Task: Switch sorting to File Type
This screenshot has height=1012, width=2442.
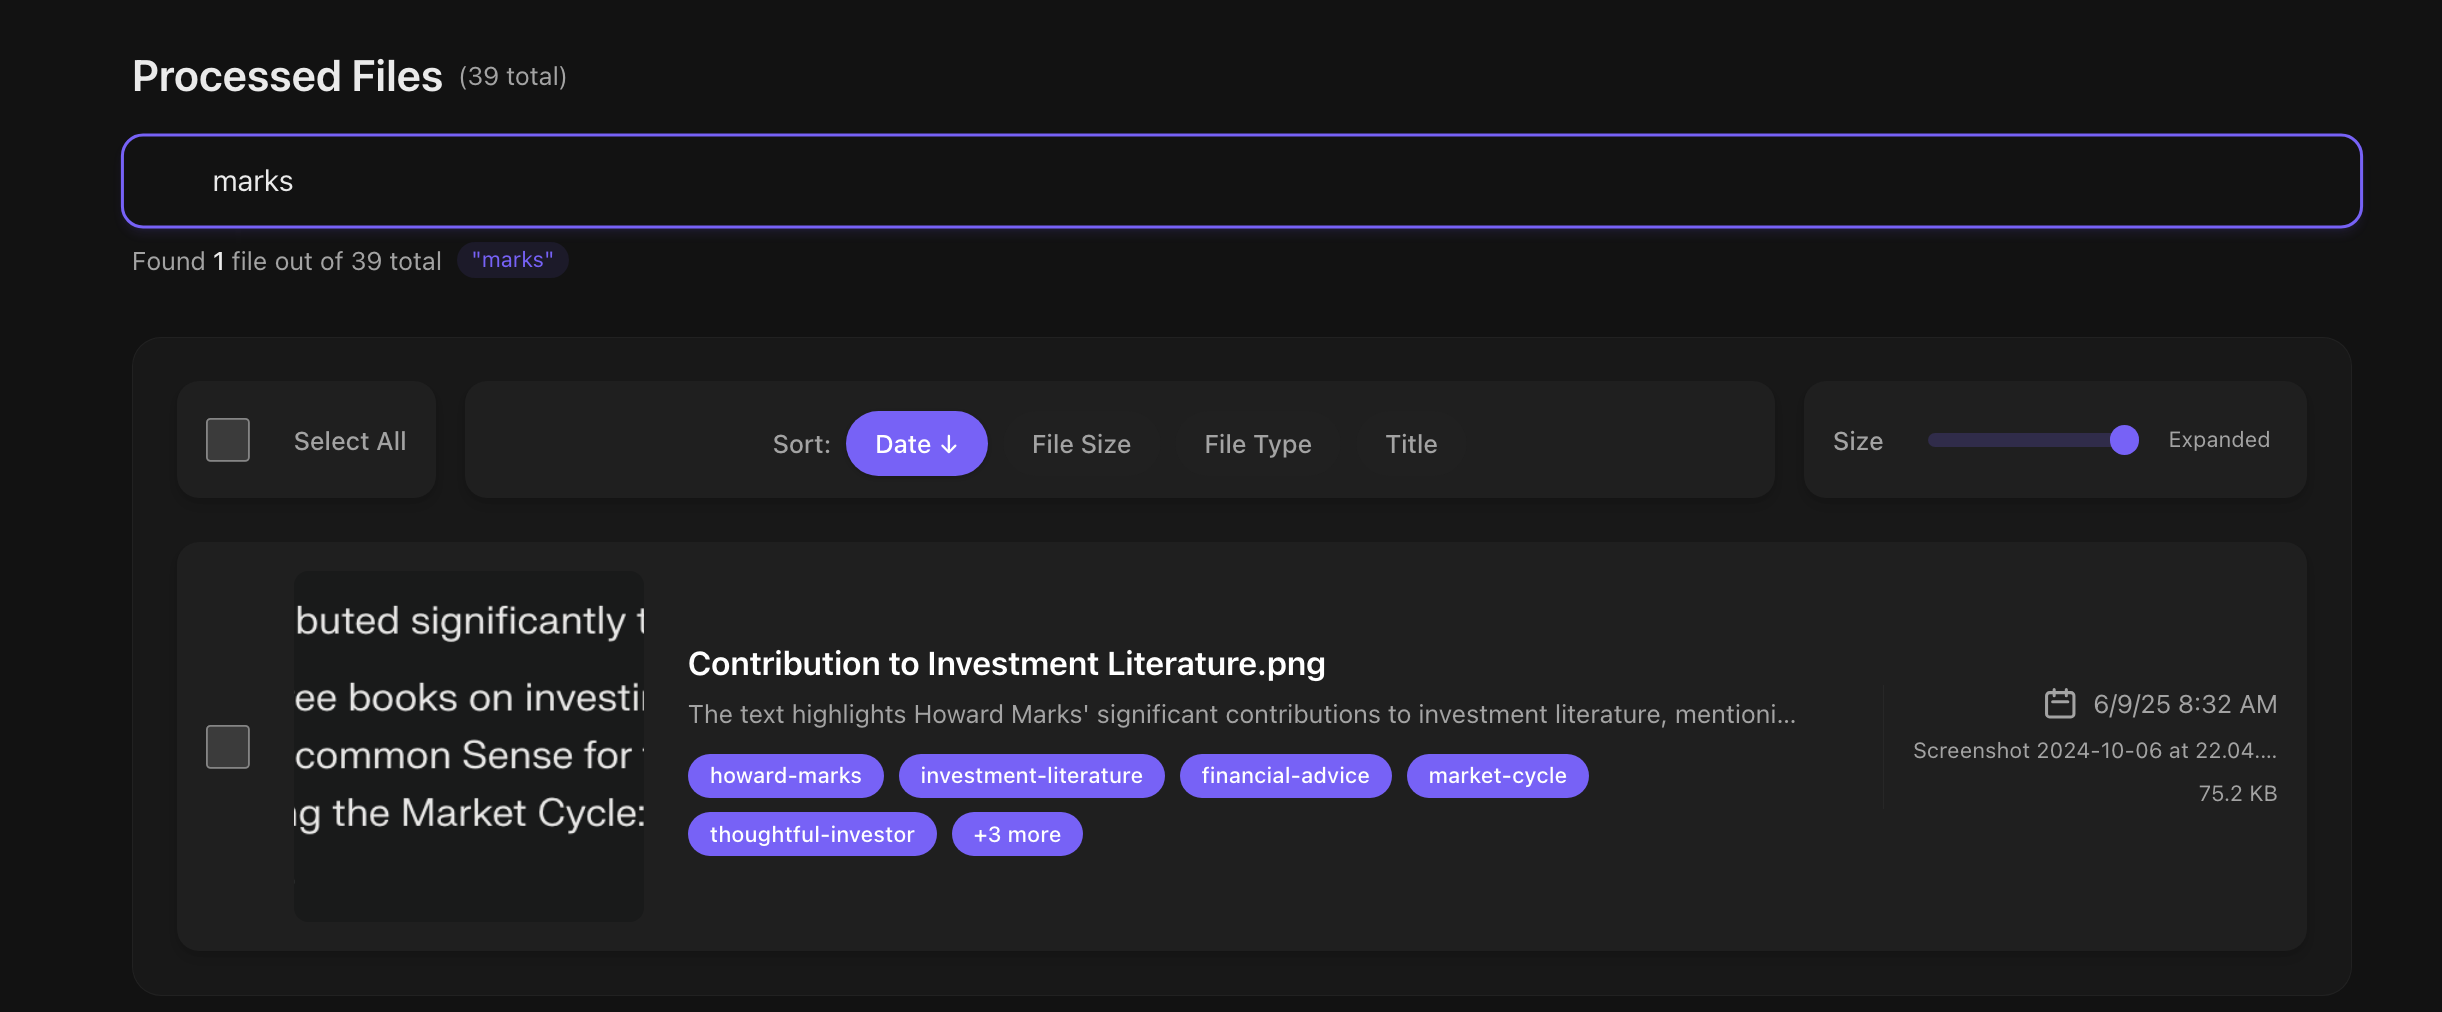Action: click(1256, 443)
